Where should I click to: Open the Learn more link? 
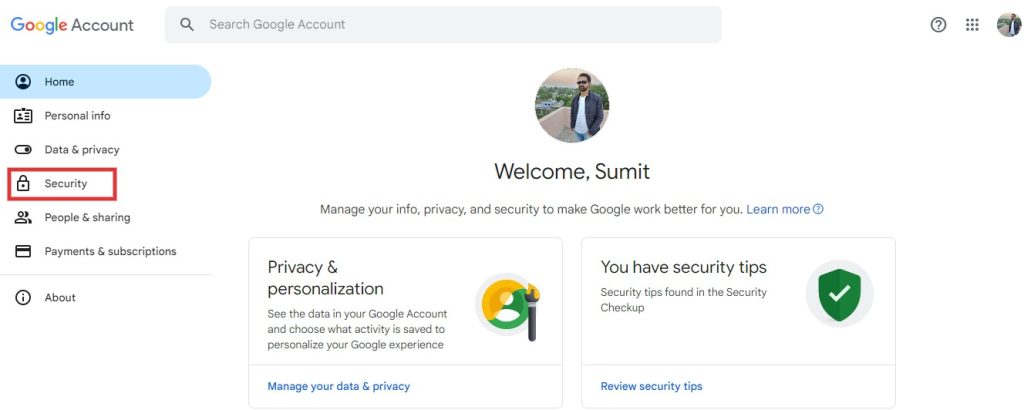point(778,210)
